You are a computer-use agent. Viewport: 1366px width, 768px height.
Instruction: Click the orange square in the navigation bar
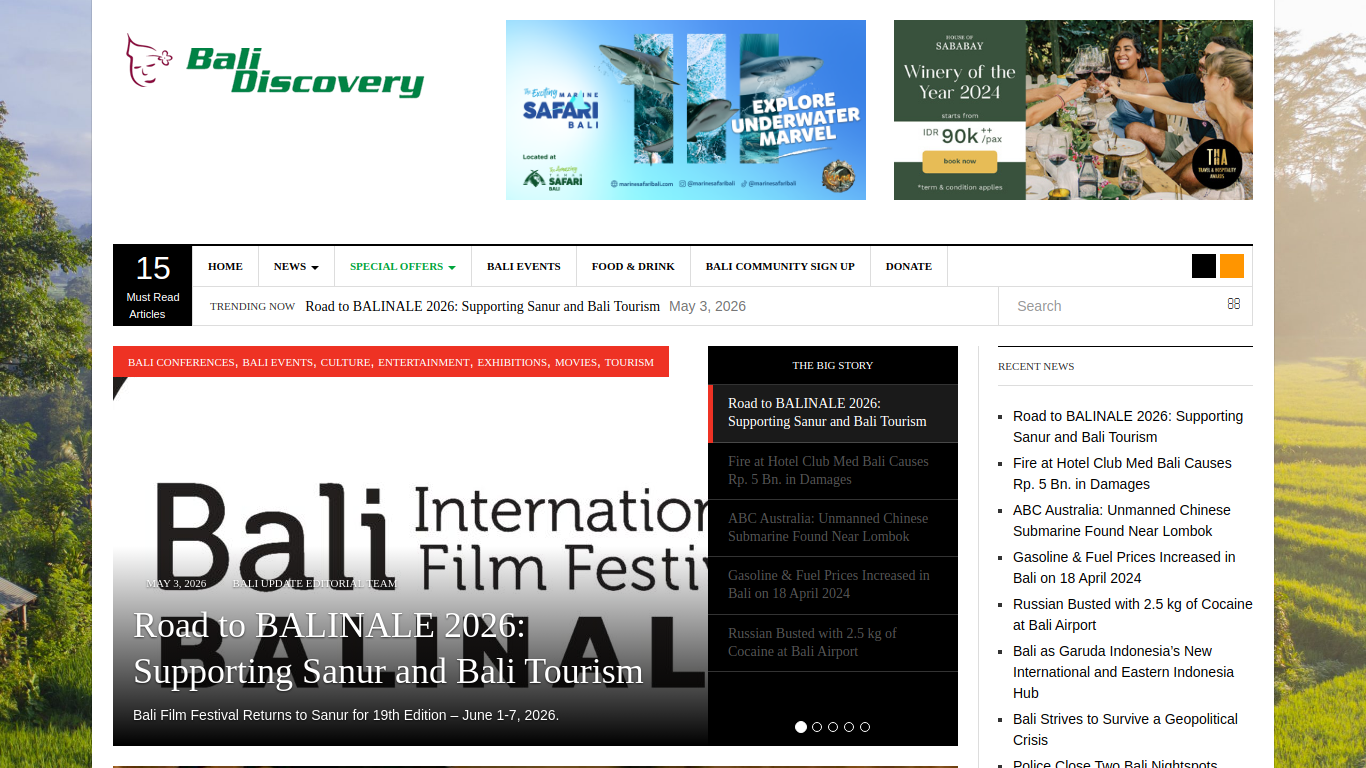click(1232, 266)
